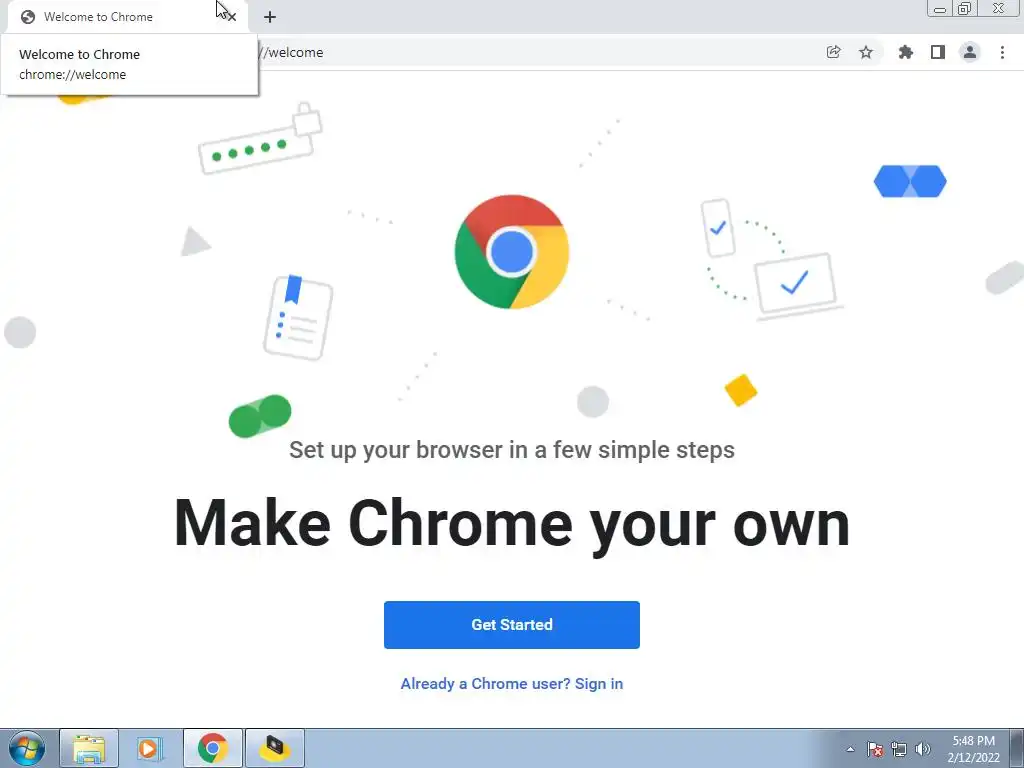
Task: Open a new tab with the plus button
Action: tap(270, 17)
